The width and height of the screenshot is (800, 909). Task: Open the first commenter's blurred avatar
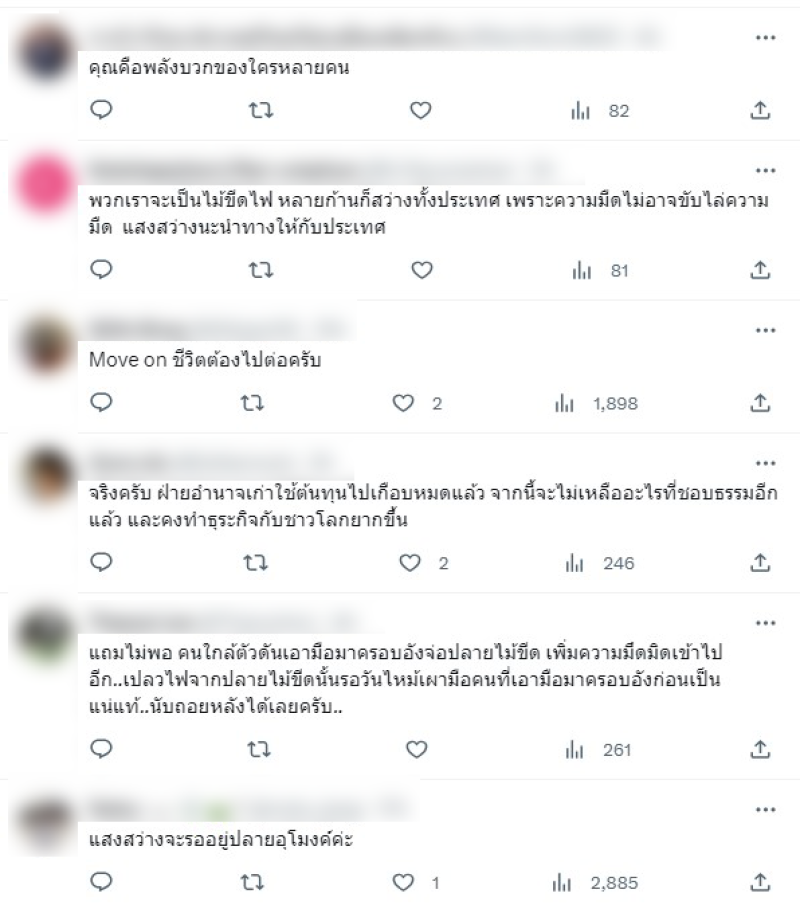coord(45,52)
